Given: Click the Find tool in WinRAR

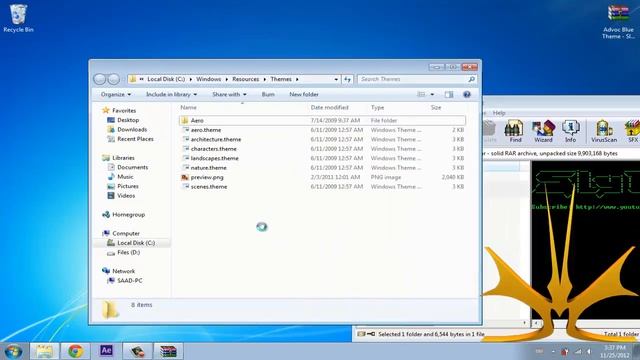Looking at the screenshot, I should [514, 131].
